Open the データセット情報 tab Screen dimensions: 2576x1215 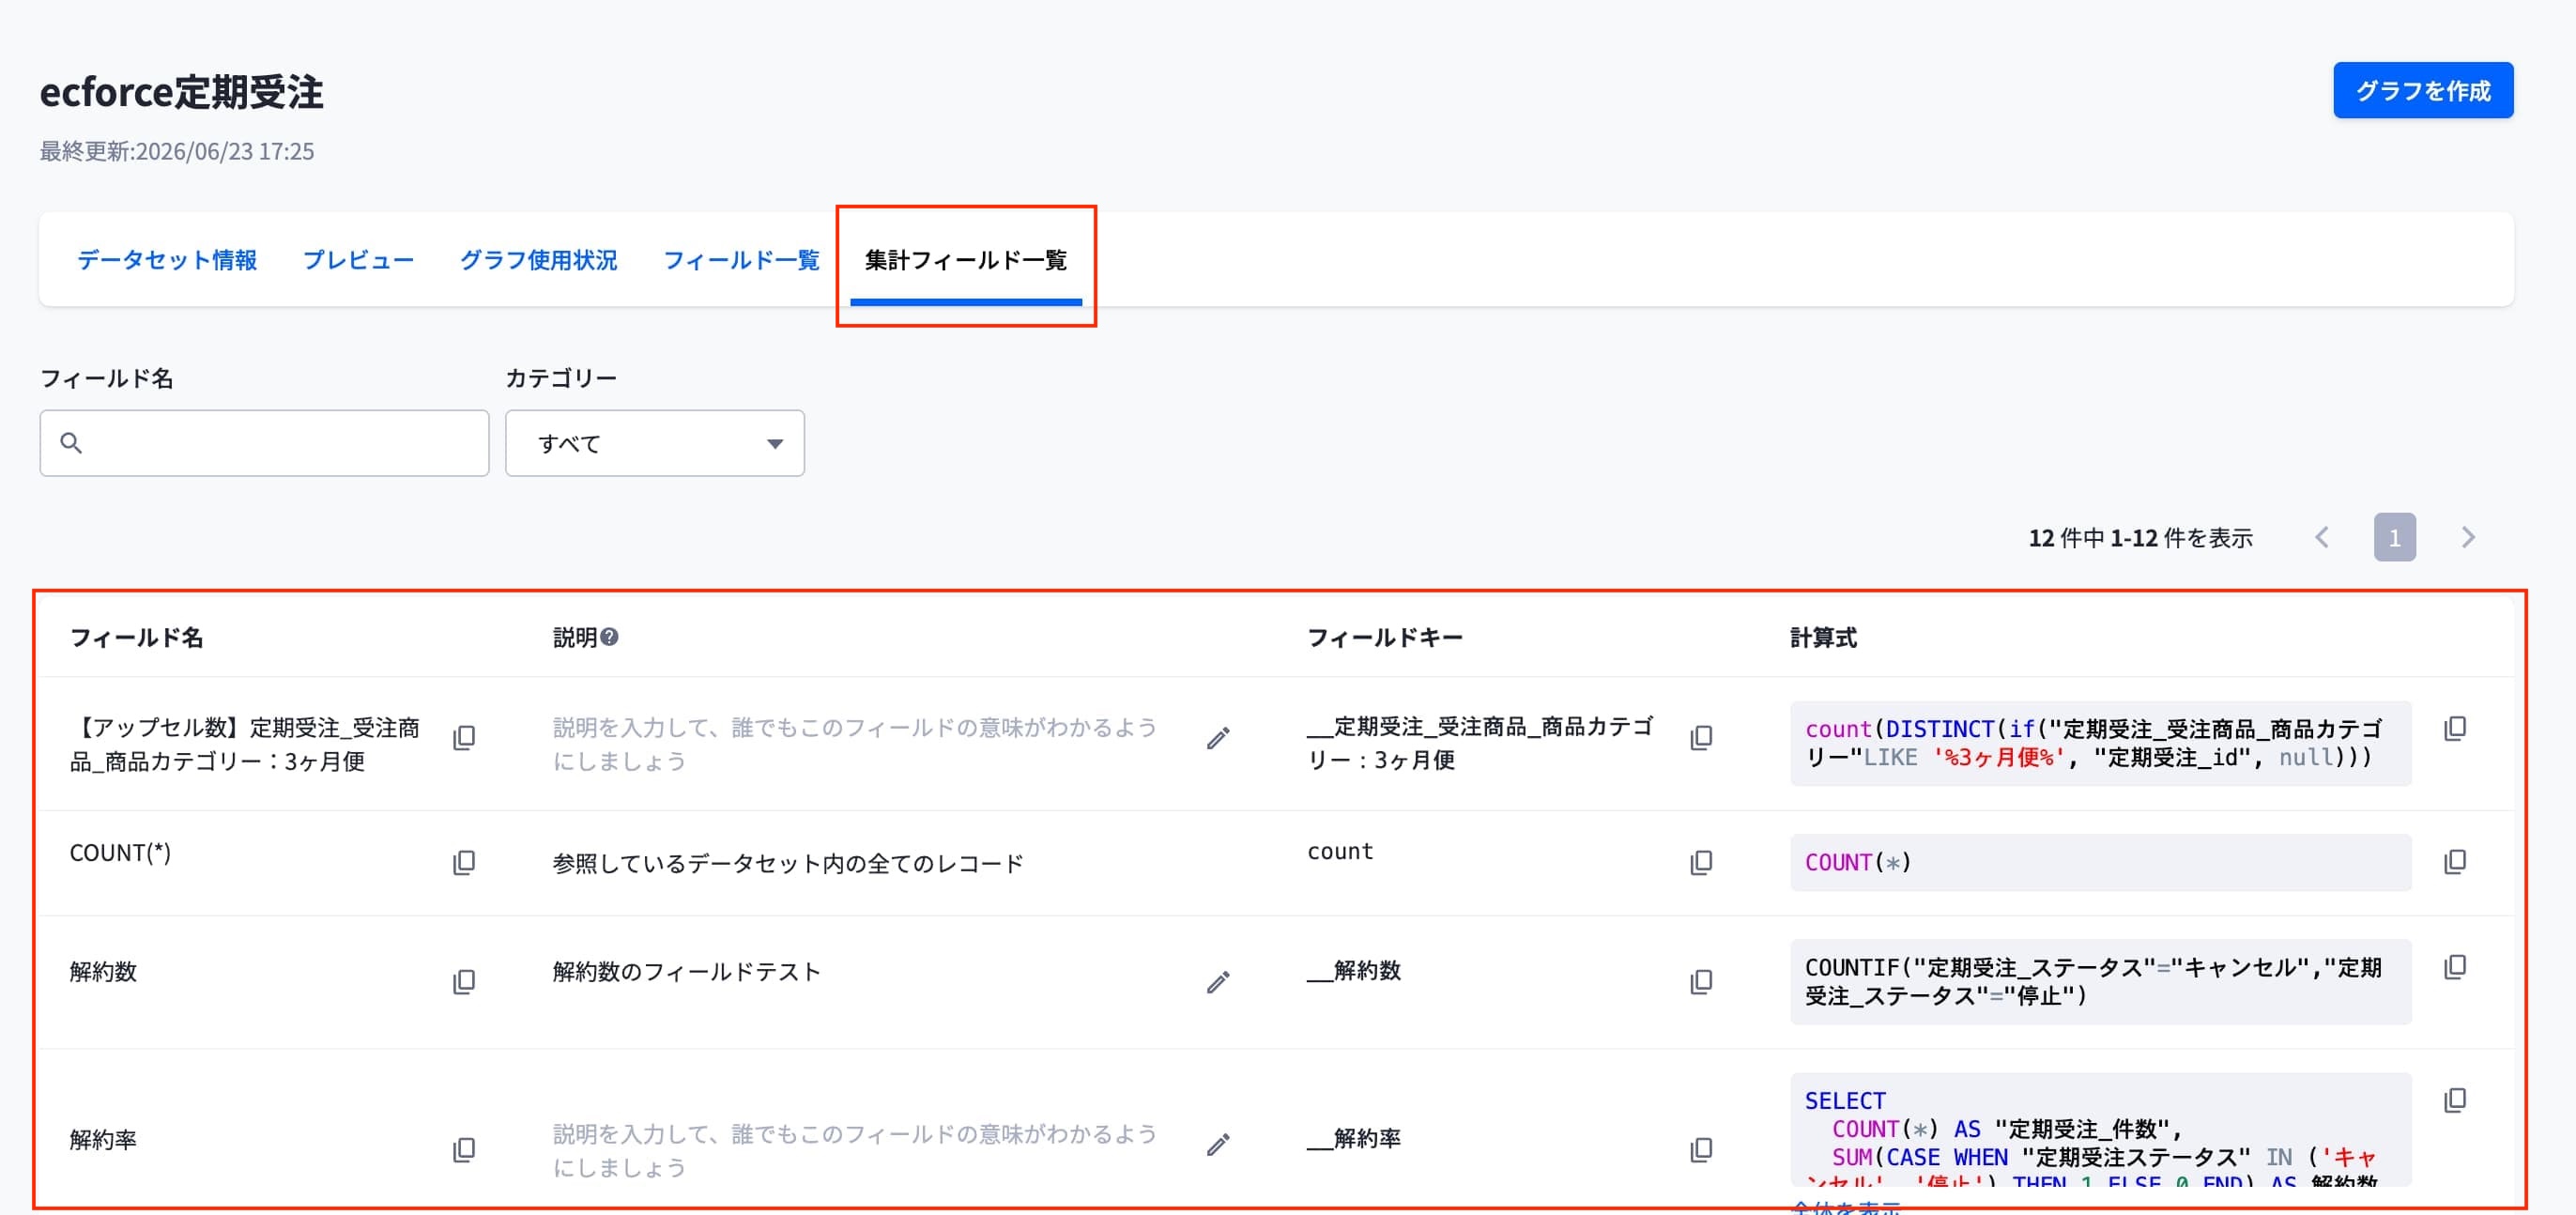tap(167, 260)
